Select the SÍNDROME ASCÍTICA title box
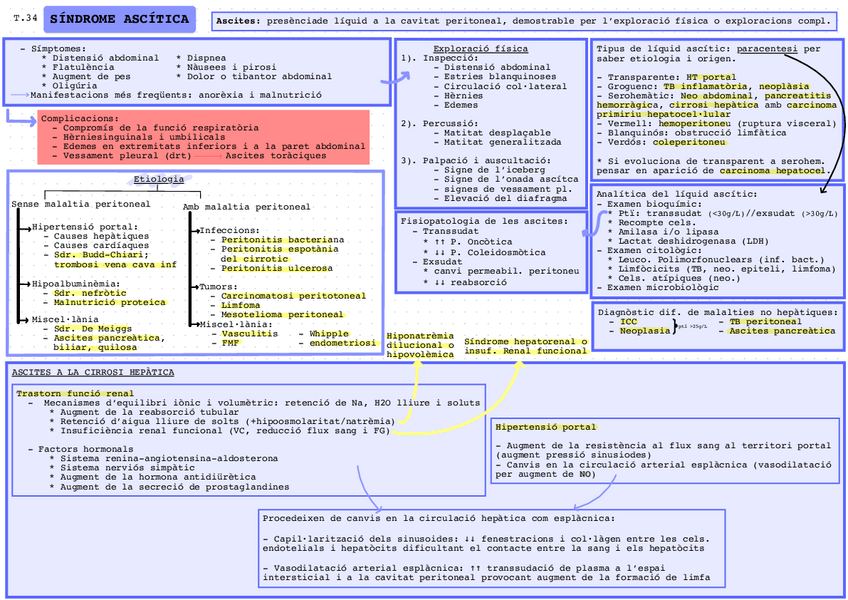 pos(119,20)
